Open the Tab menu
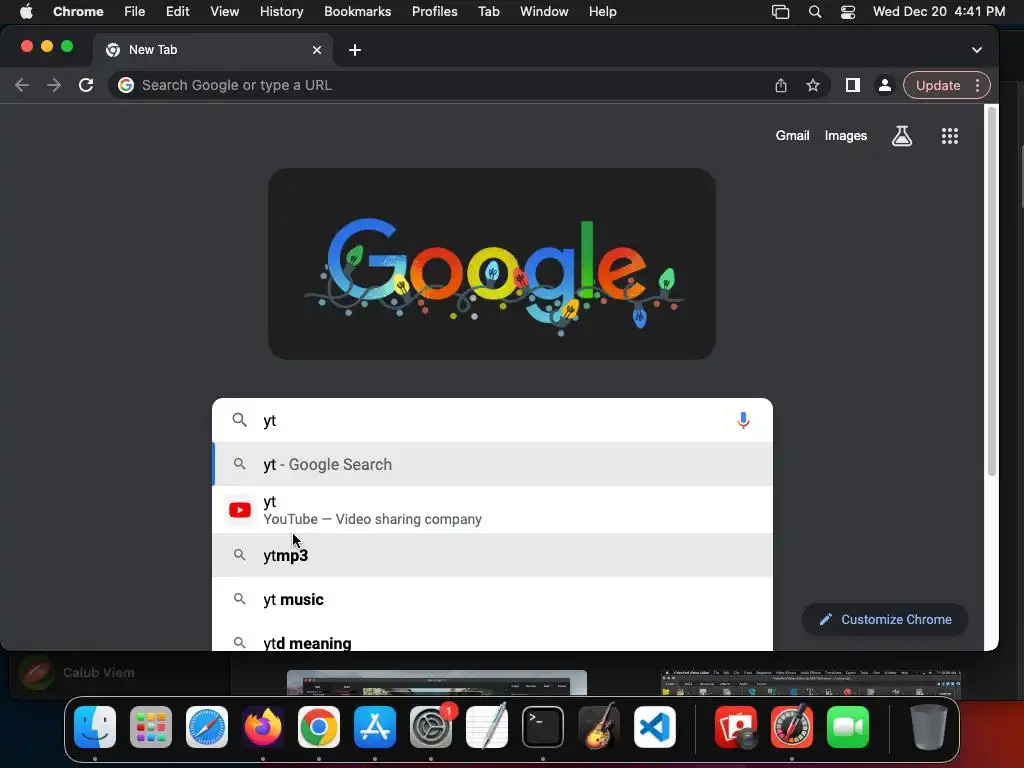Viewport: 1024px width, 768px height. 488,11
